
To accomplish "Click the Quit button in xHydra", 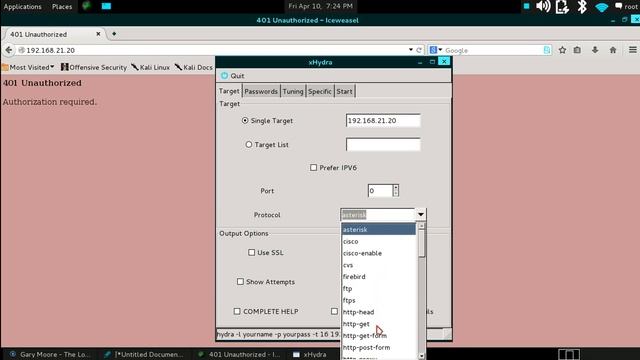I will [x=233, y=76].
